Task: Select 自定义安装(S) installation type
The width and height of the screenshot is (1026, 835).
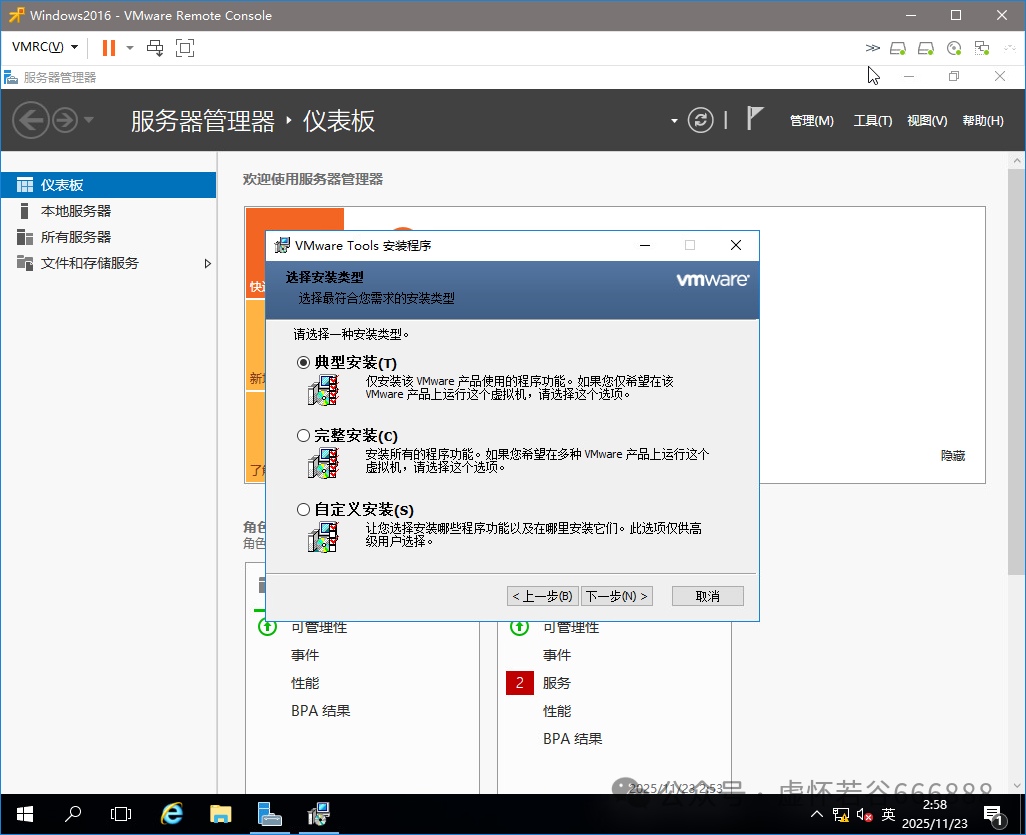Action: coord(303,509)
